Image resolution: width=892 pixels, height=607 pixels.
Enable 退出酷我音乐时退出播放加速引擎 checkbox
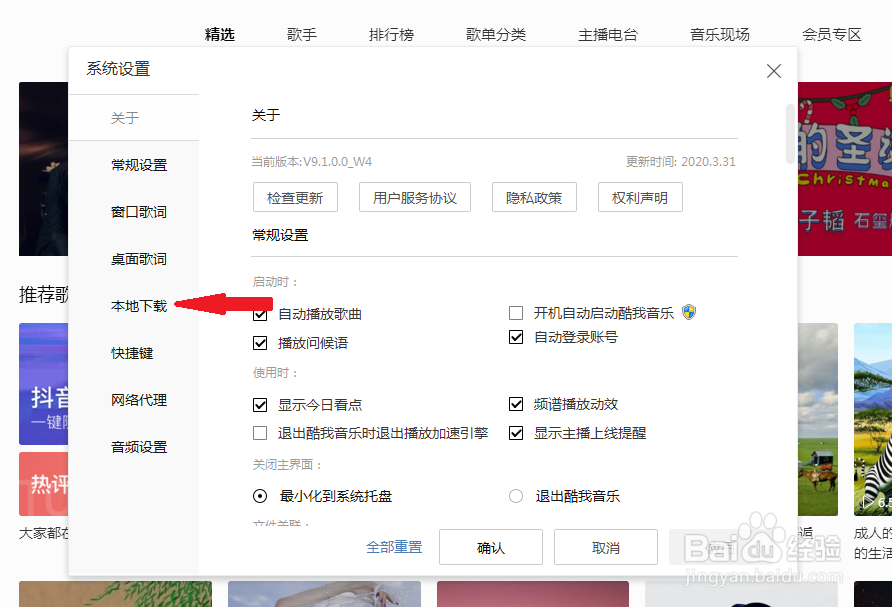click(260, 433)
